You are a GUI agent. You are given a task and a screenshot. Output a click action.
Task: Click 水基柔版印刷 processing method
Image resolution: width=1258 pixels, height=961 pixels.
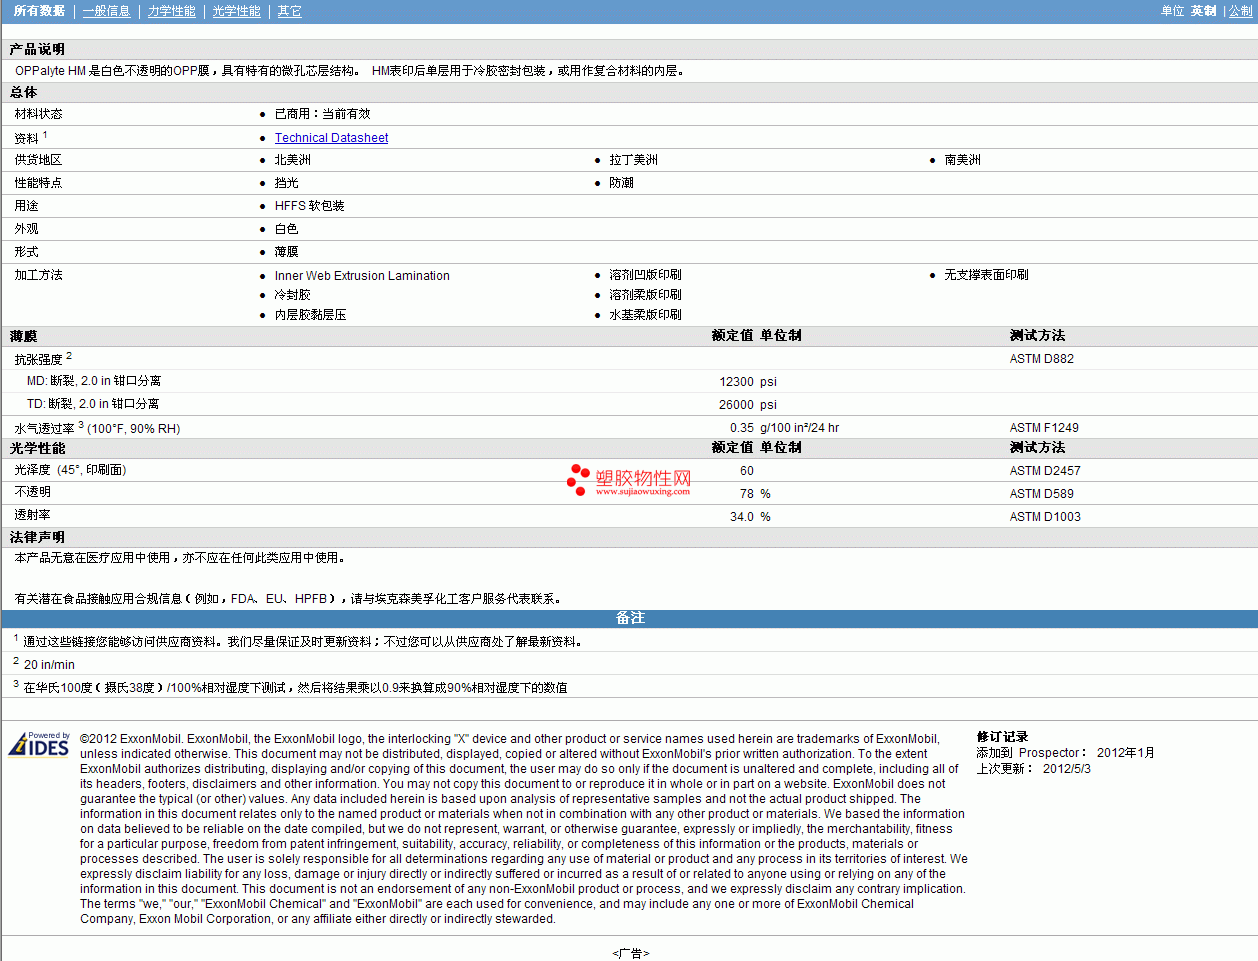pyautogui.click(x=646, y=315)
